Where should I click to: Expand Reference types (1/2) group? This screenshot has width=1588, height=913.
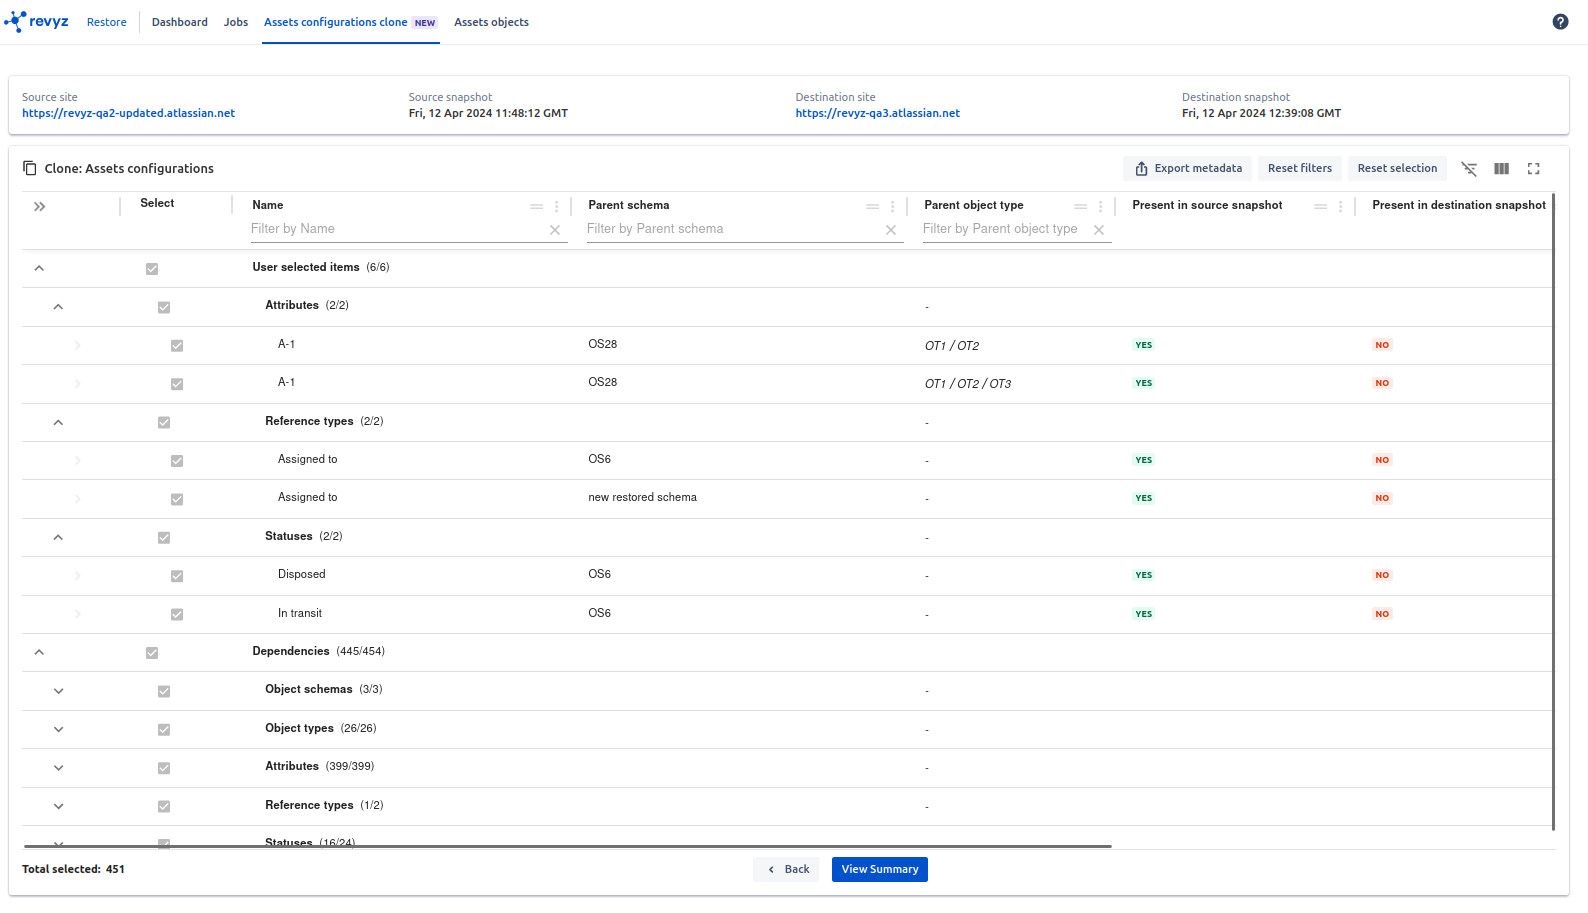58,806
